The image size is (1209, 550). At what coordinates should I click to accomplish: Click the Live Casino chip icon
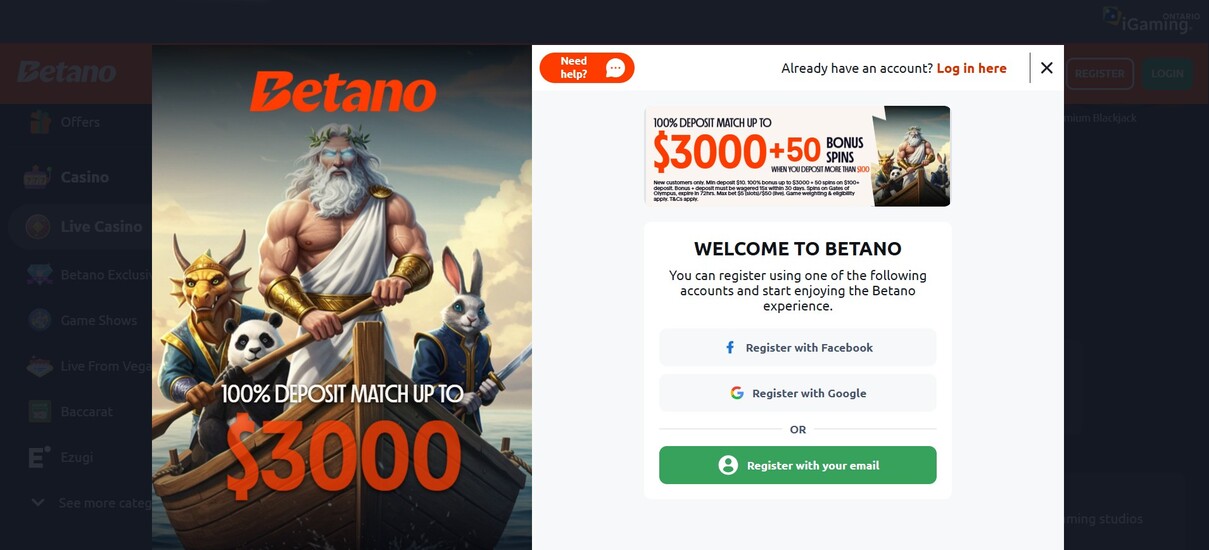coord(38,227)
